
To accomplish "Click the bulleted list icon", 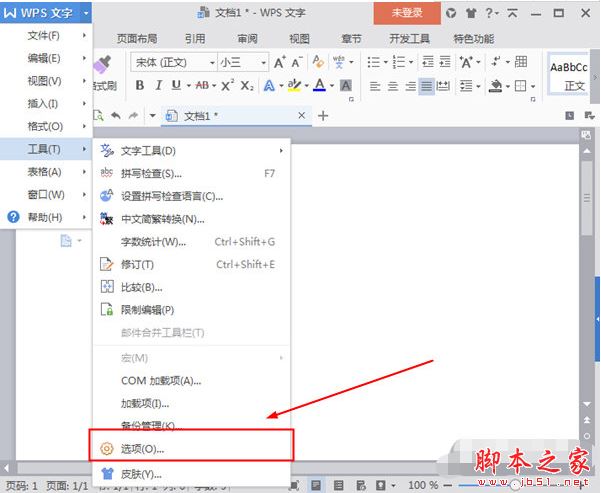I will (373, 62).
